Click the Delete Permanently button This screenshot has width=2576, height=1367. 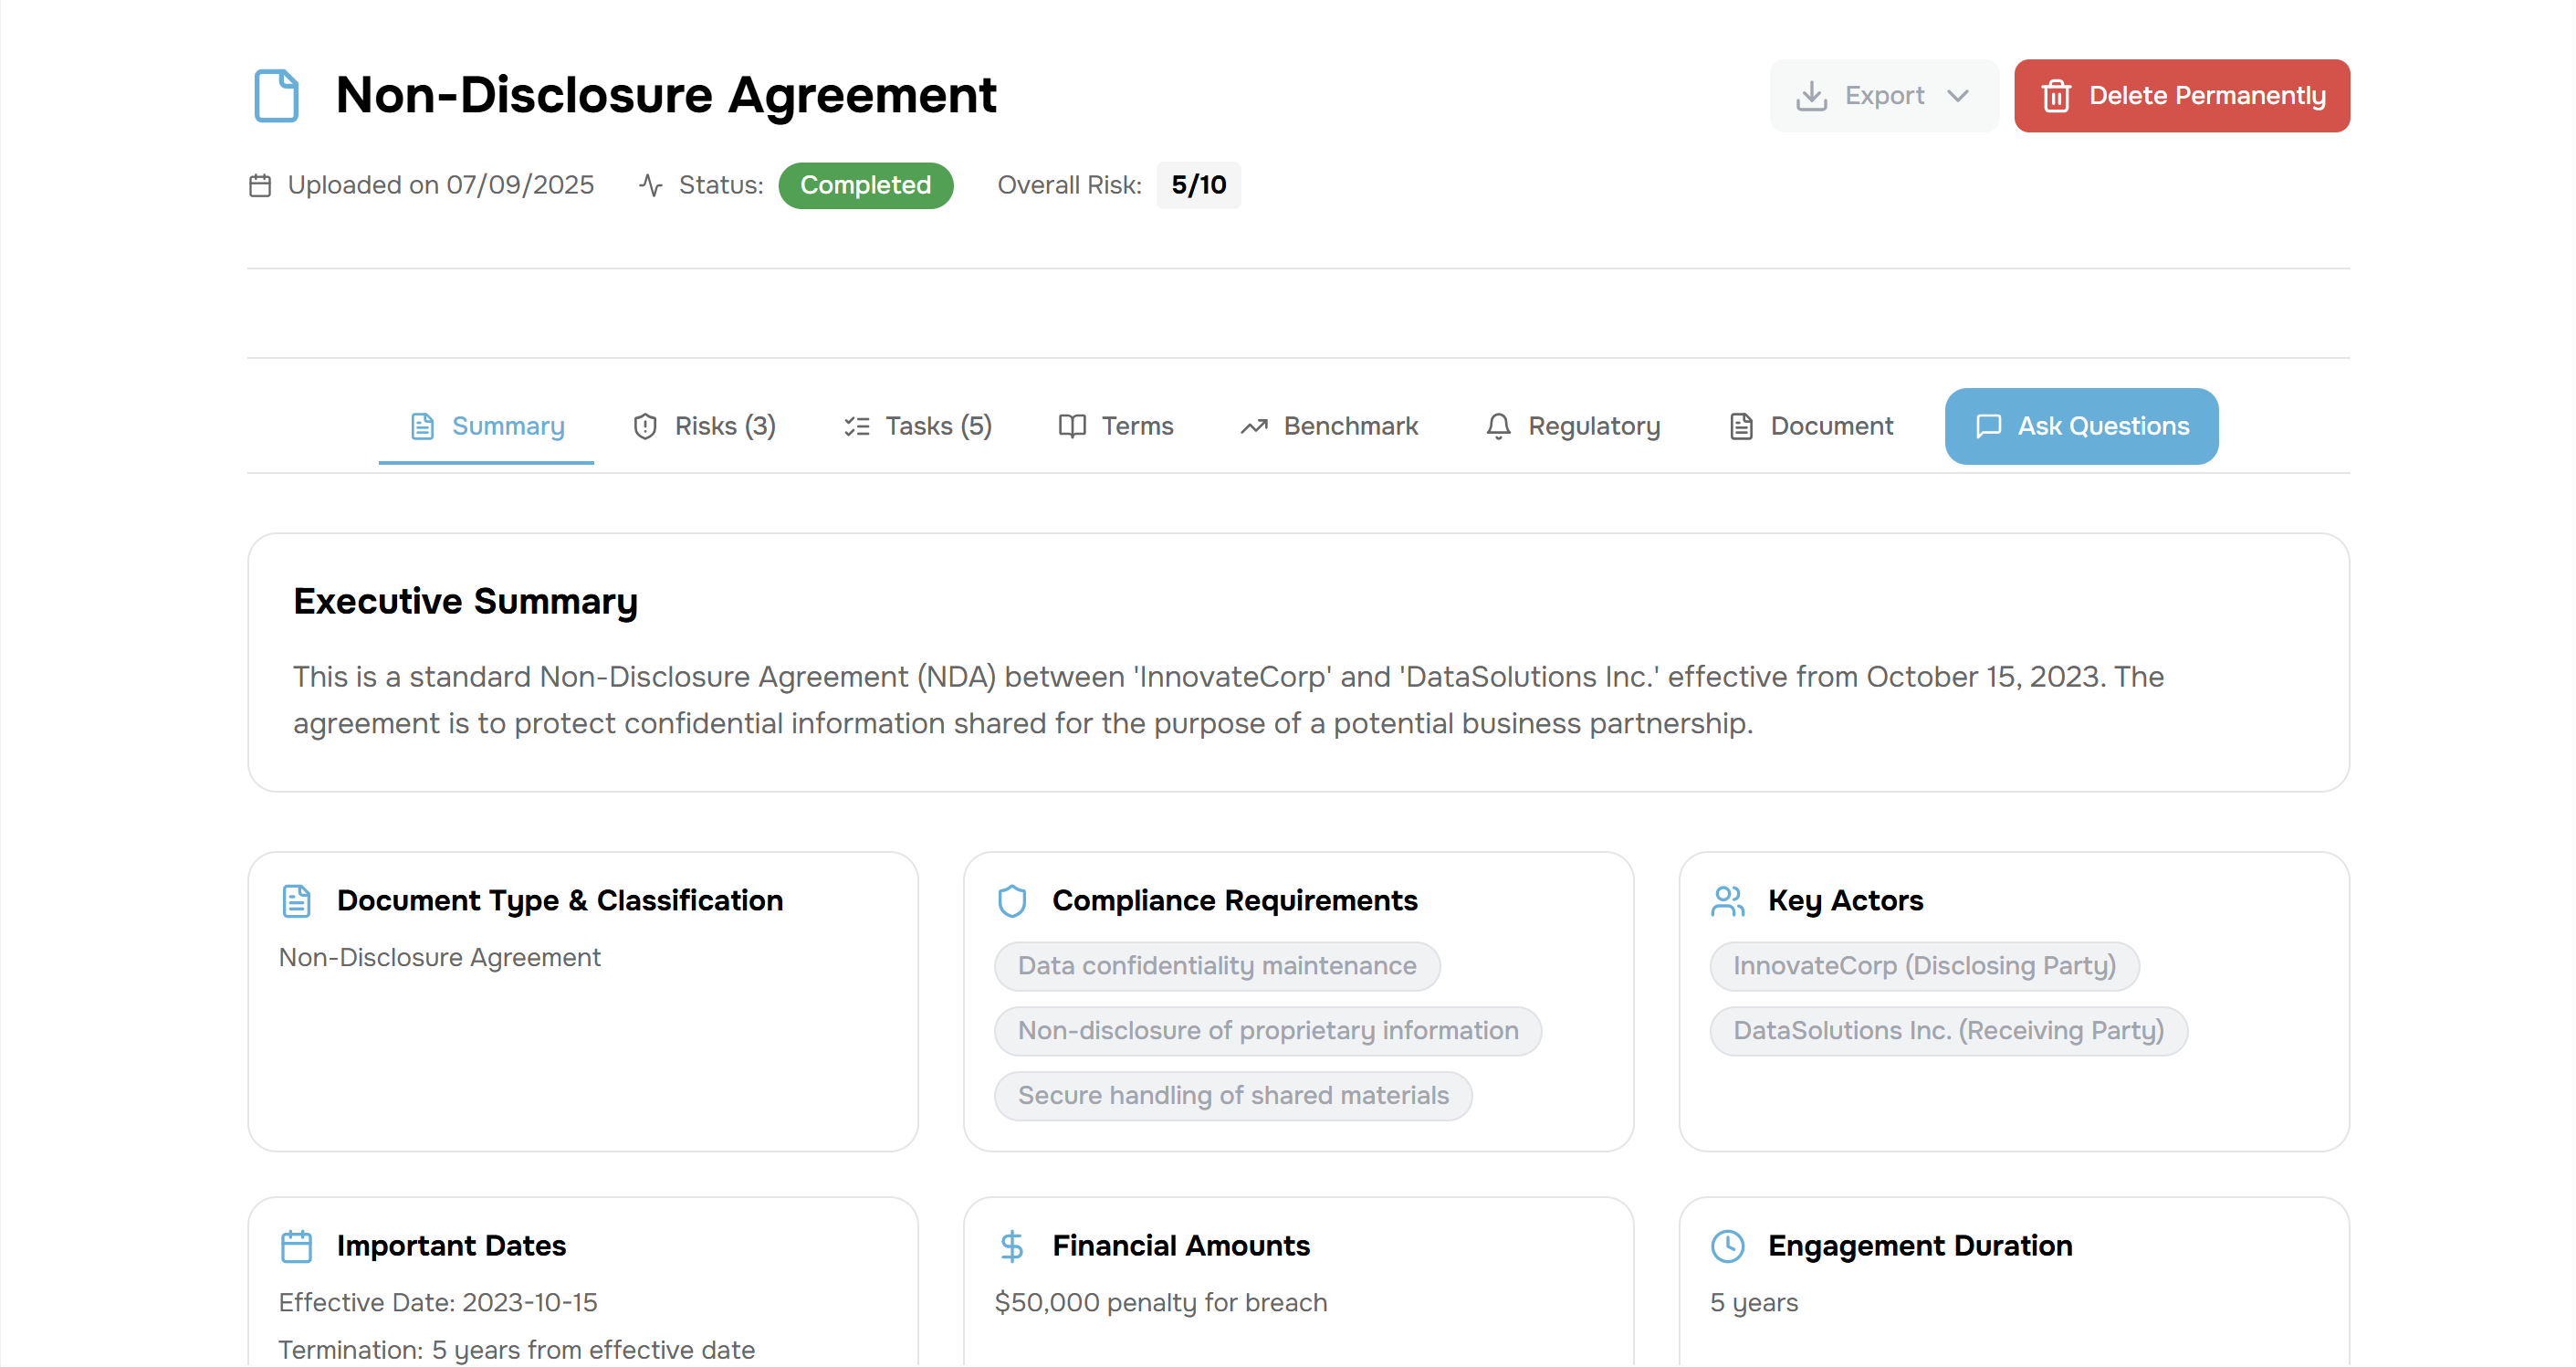pos(2182,95)
